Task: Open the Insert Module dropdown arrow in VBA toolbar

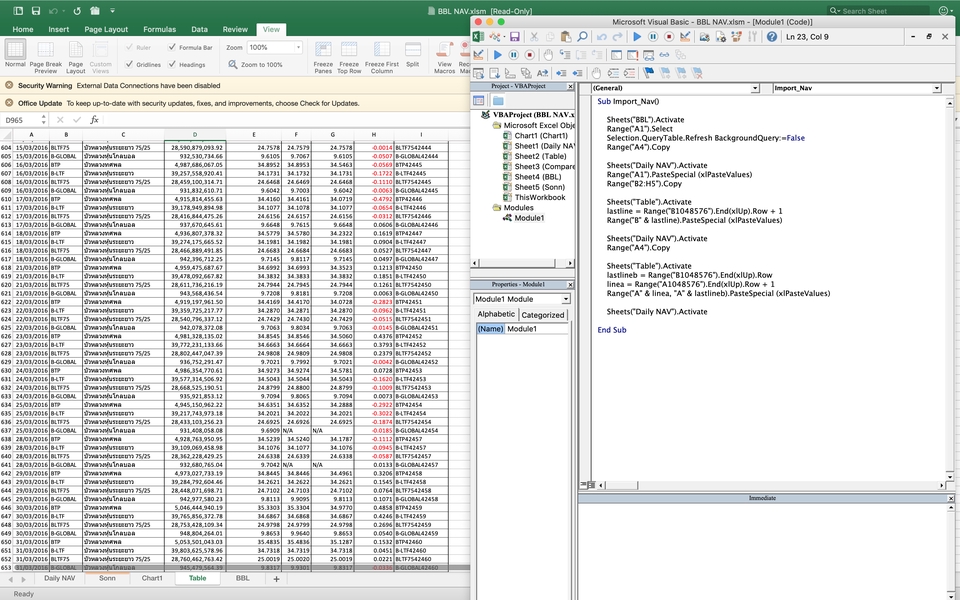Action: (503, 37)
